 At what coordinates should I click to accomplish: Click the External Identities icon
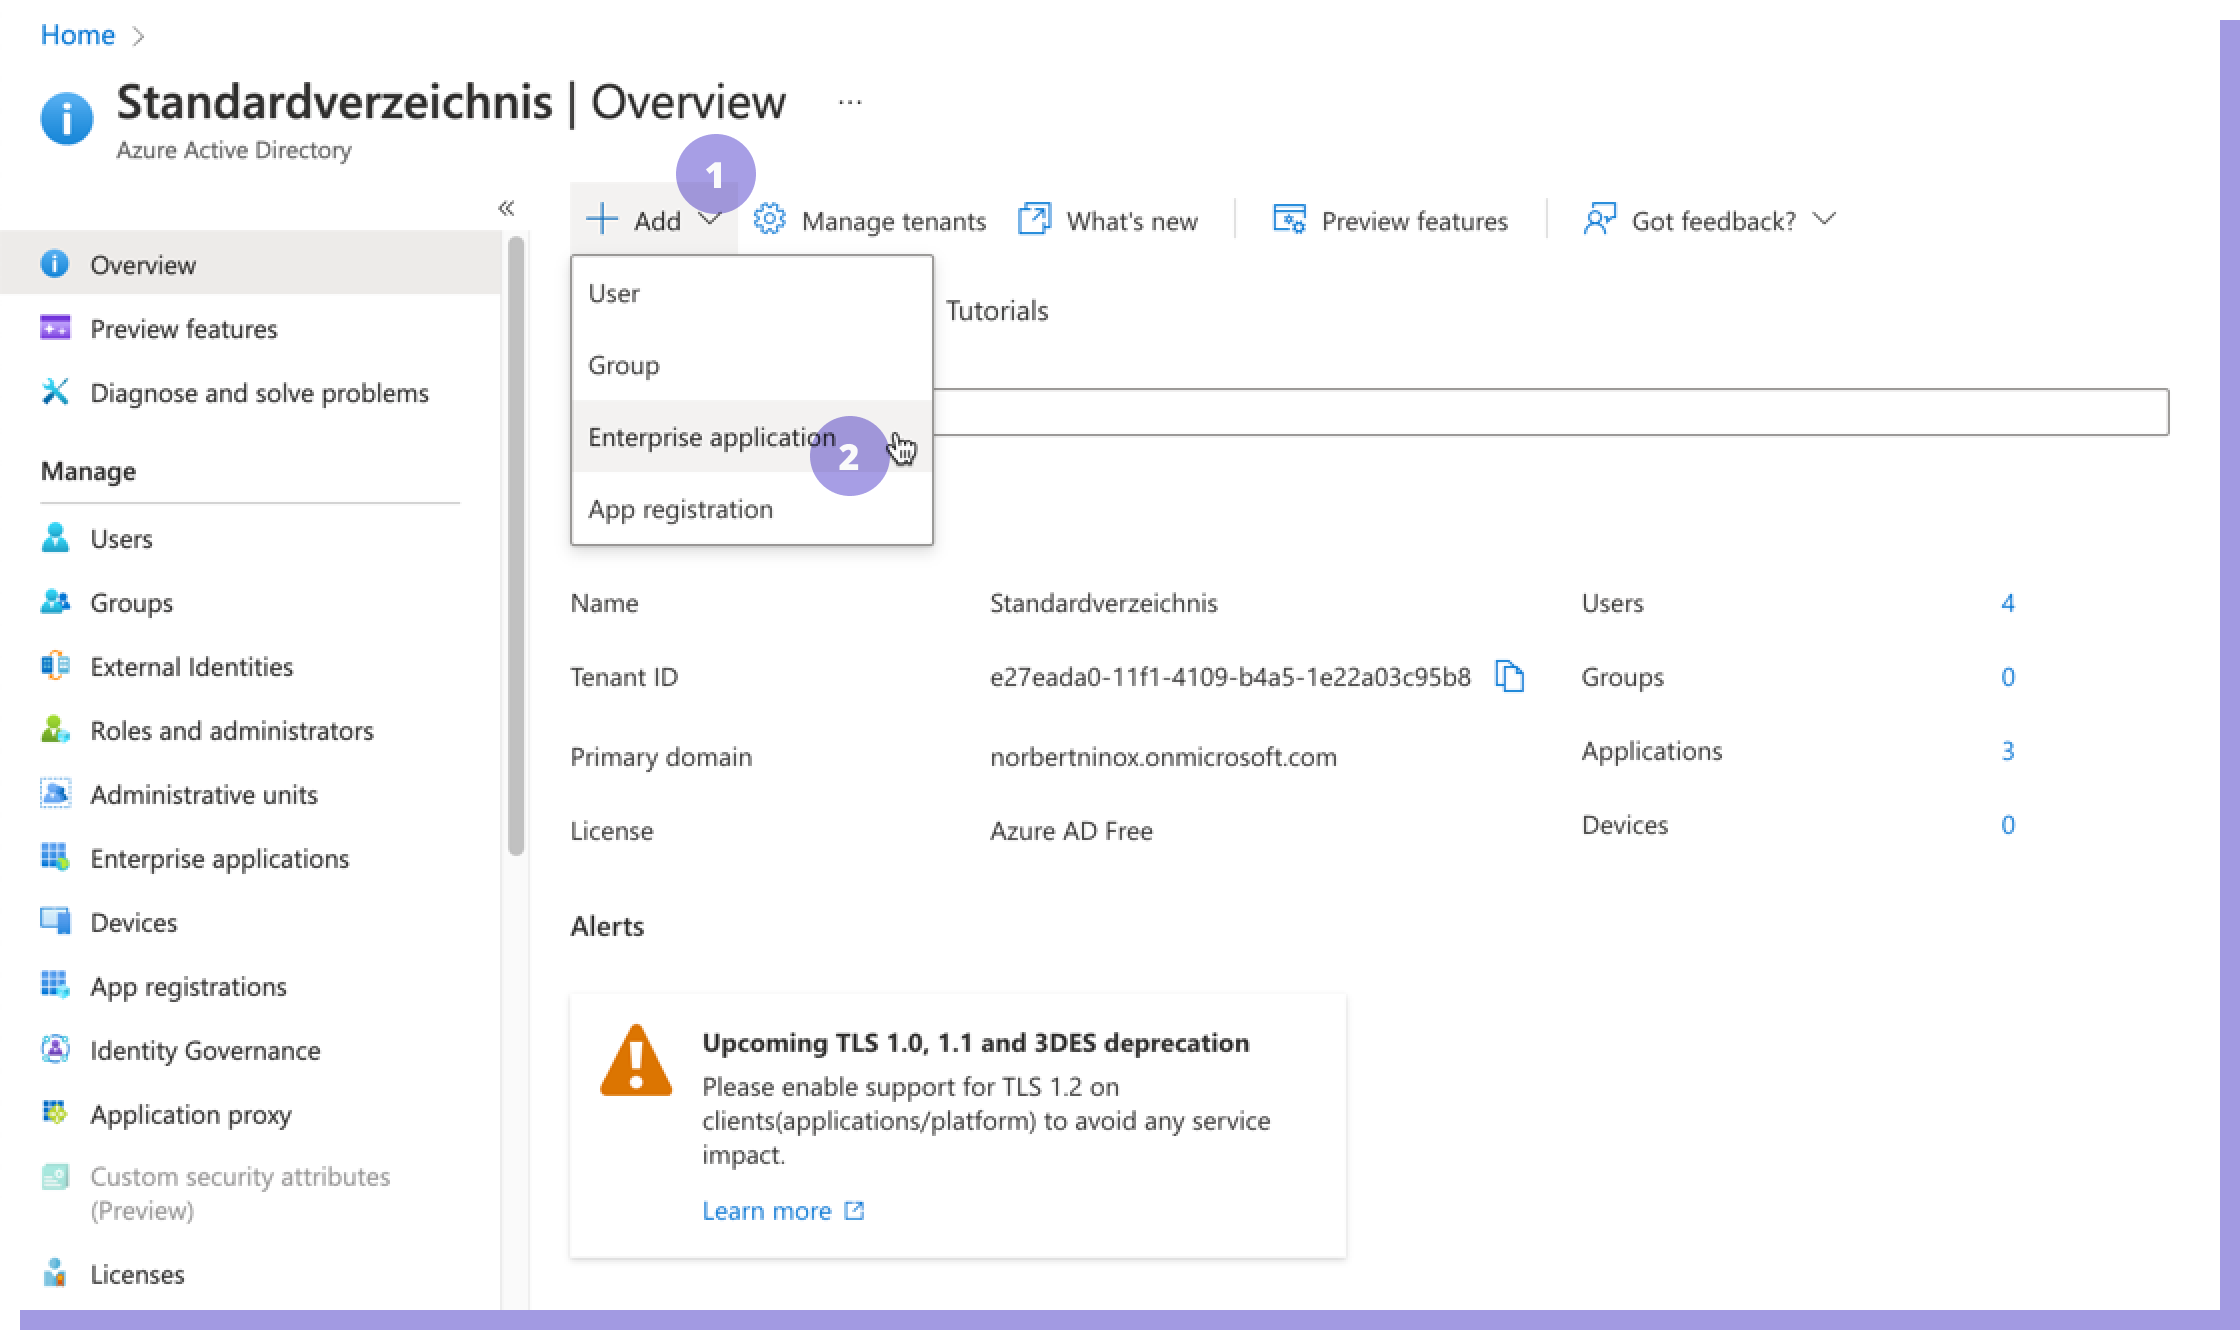click(55, 666)
